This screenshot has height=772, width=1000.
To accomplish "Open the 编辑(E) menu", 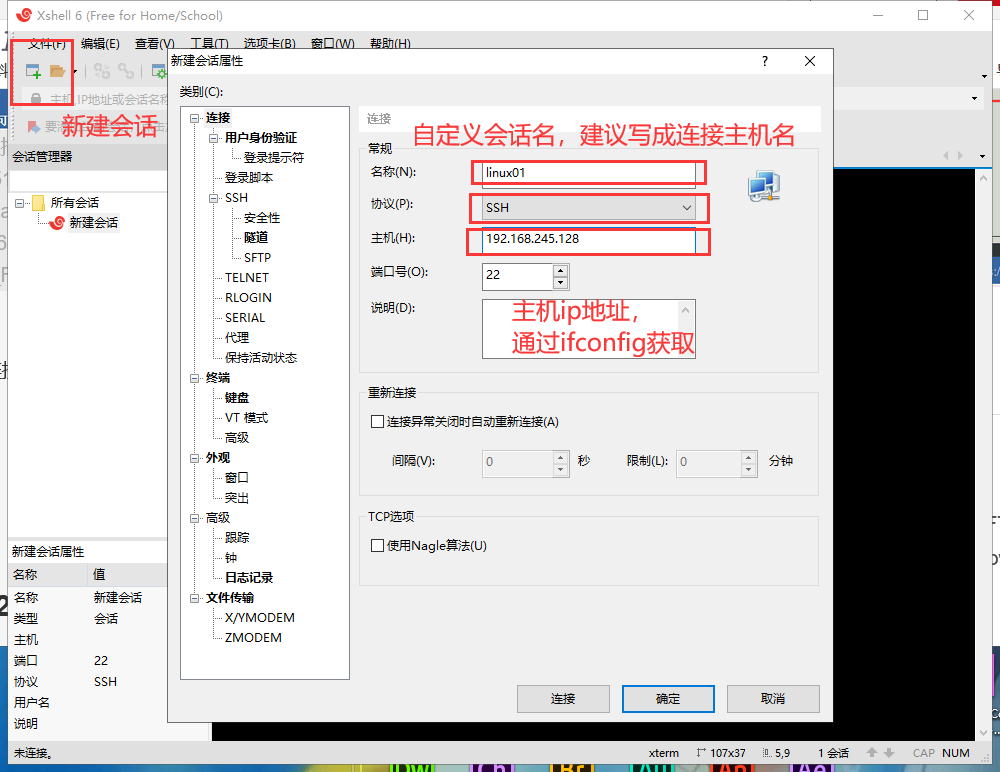I will pos(100,43).
